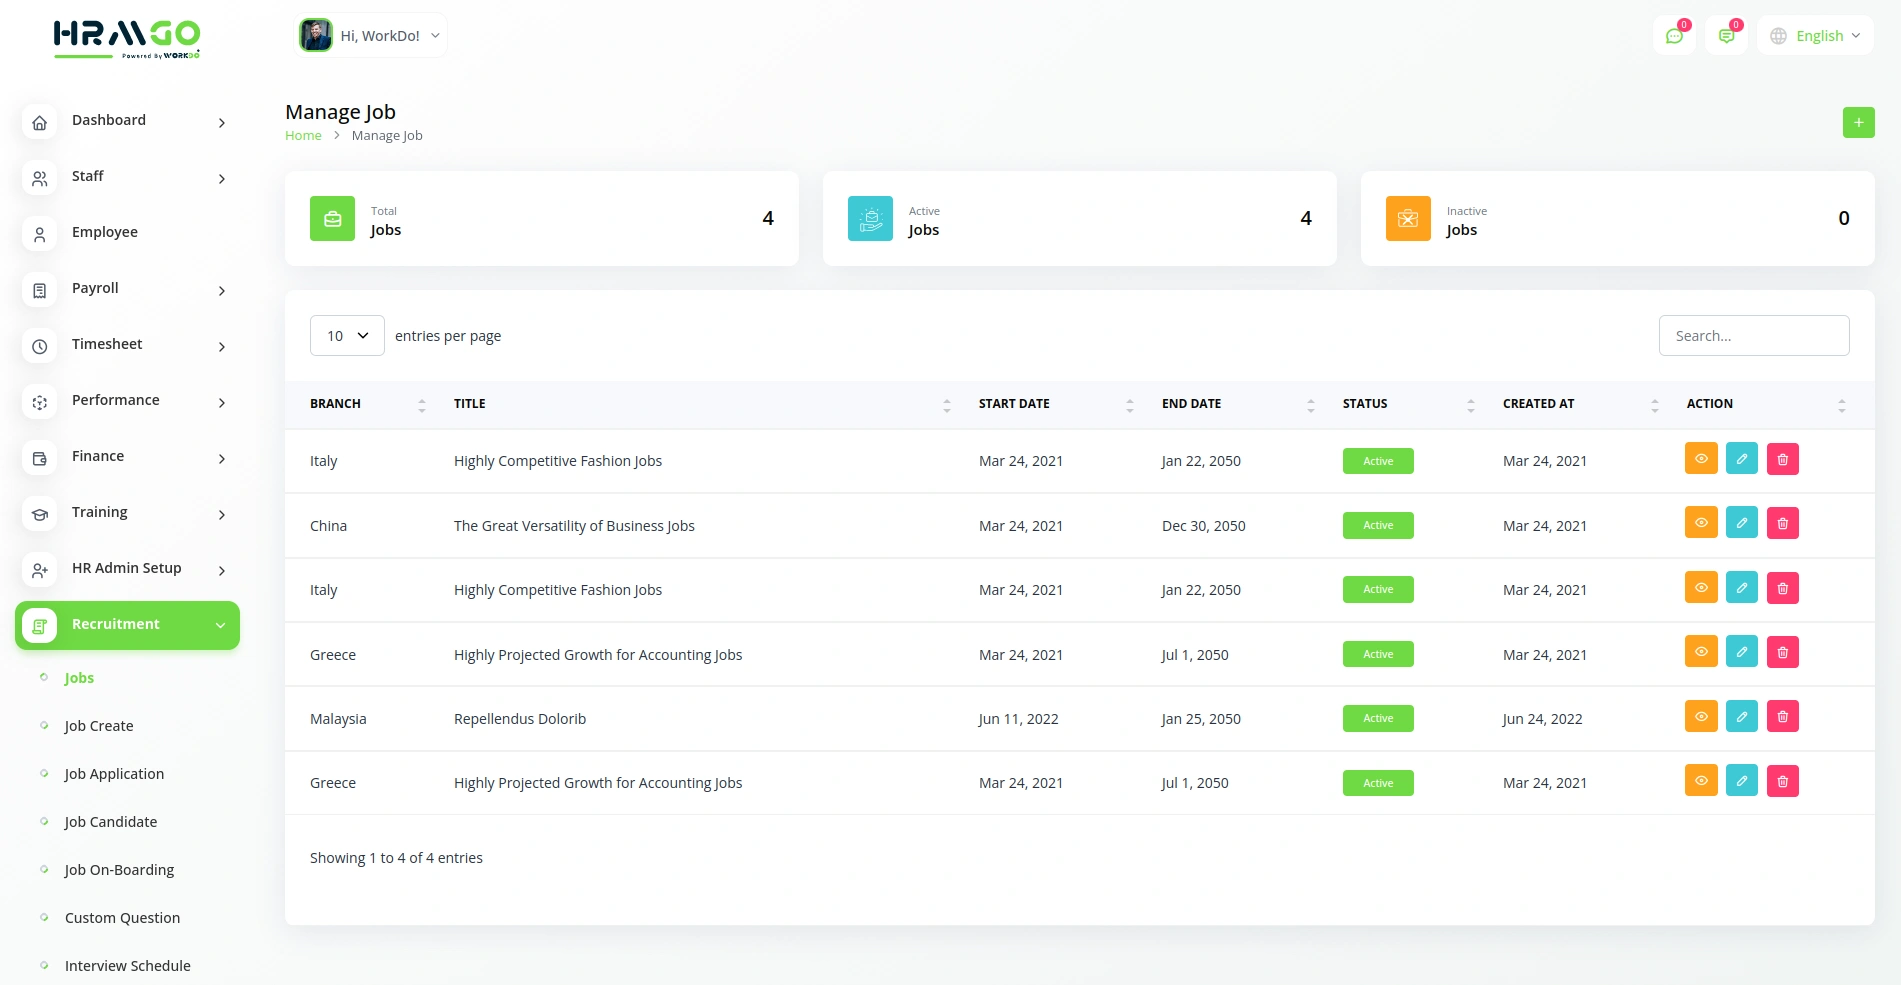Delete the China branch job row
The height and width of the screenshot is (985, 1901).
click(x=1782, y=523)
